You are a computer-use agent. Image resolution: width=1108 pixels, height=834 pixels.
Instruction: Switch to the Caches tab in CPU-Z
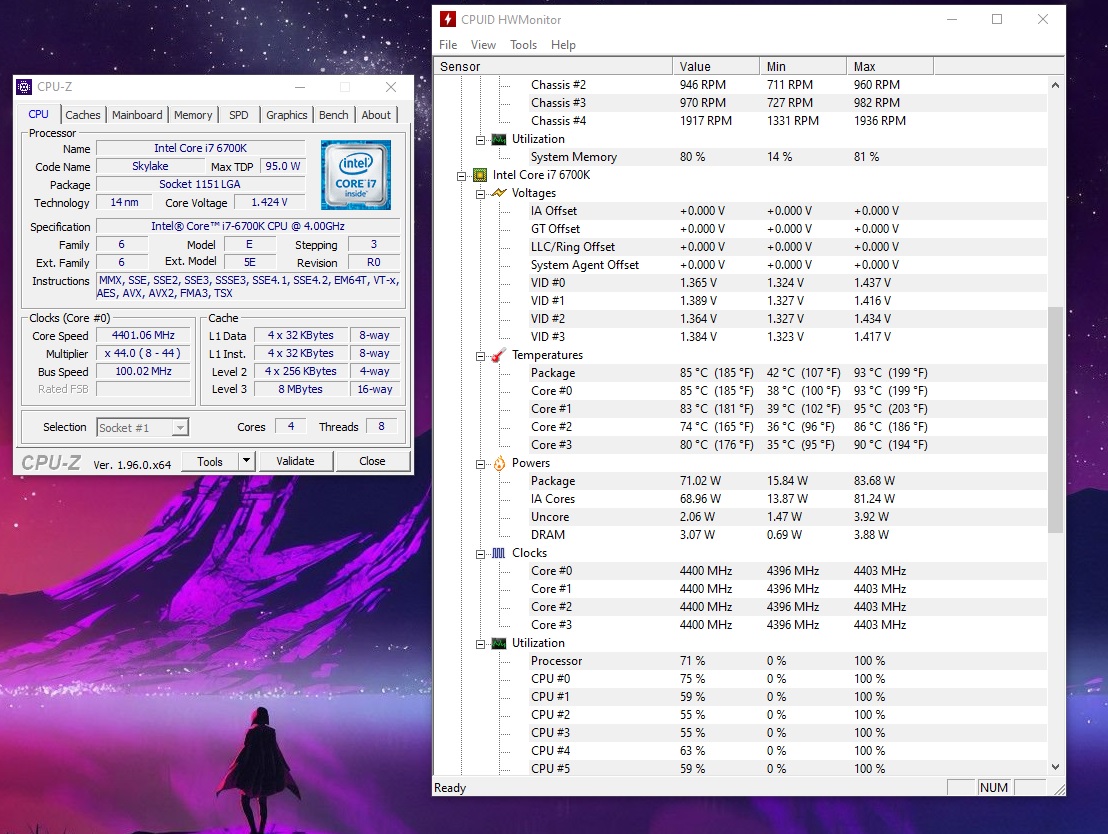[x=83, y=114]
